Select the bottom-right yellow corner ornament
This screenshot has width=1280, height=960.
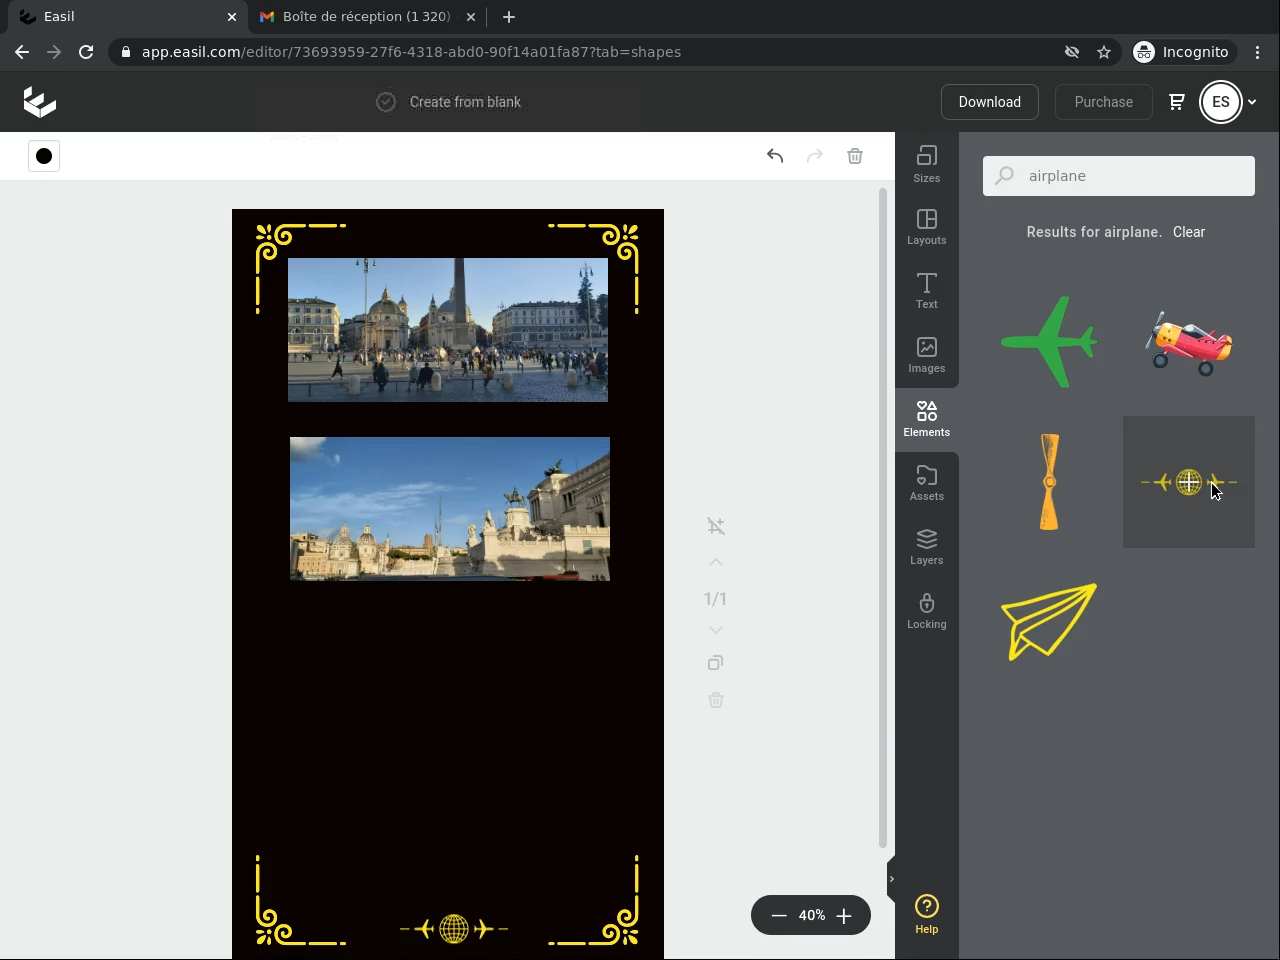click(594, 901)
